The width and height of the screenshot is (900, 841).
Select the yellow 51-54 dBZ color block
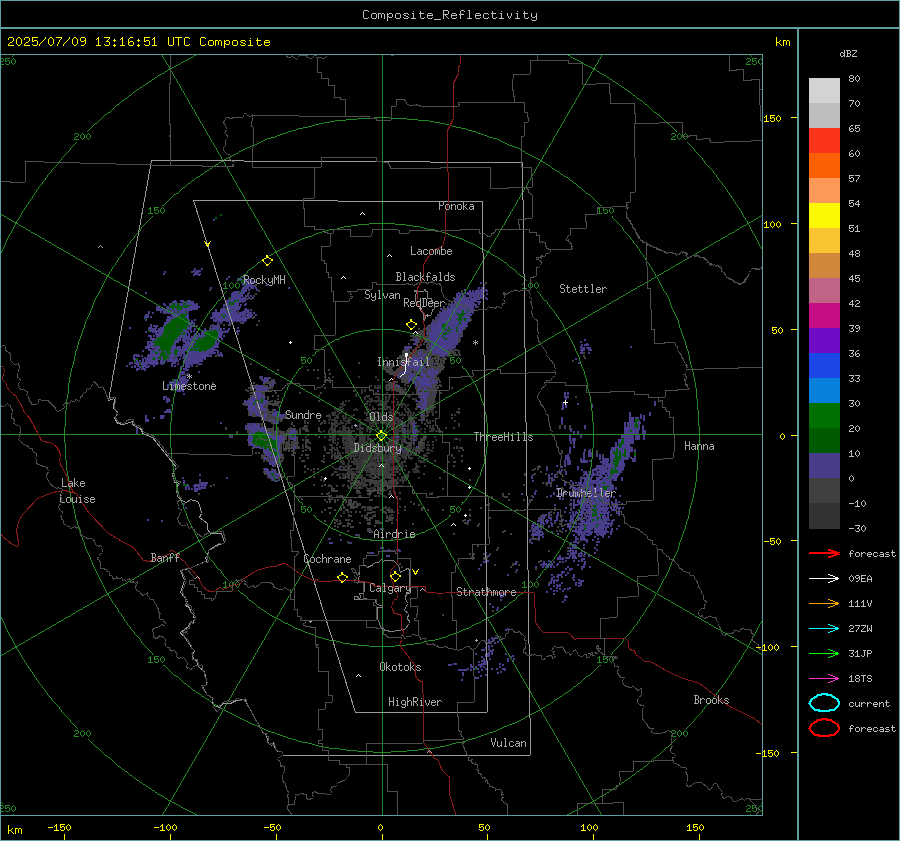coord(824,216)
